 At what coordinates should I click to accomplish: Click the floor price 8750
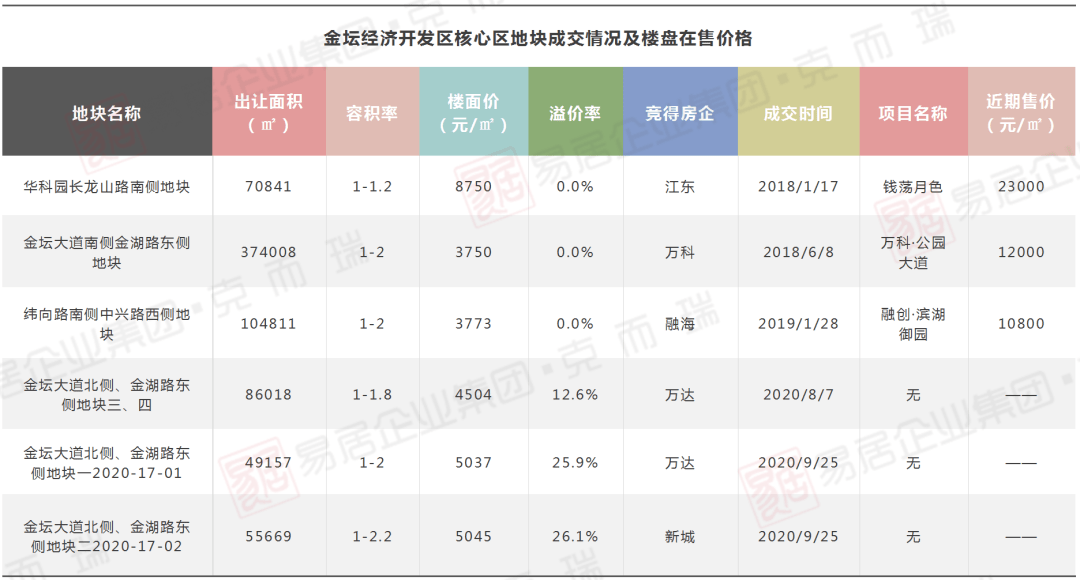[474, 187]
